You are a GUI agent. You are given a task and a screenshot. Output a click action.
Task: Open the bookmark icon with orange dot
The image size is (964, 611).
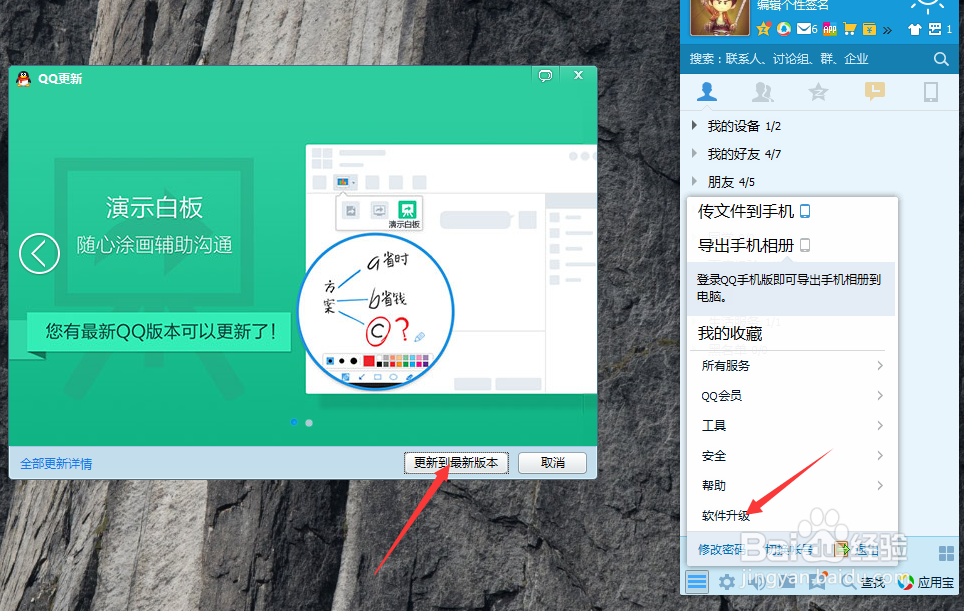point(818,581)
